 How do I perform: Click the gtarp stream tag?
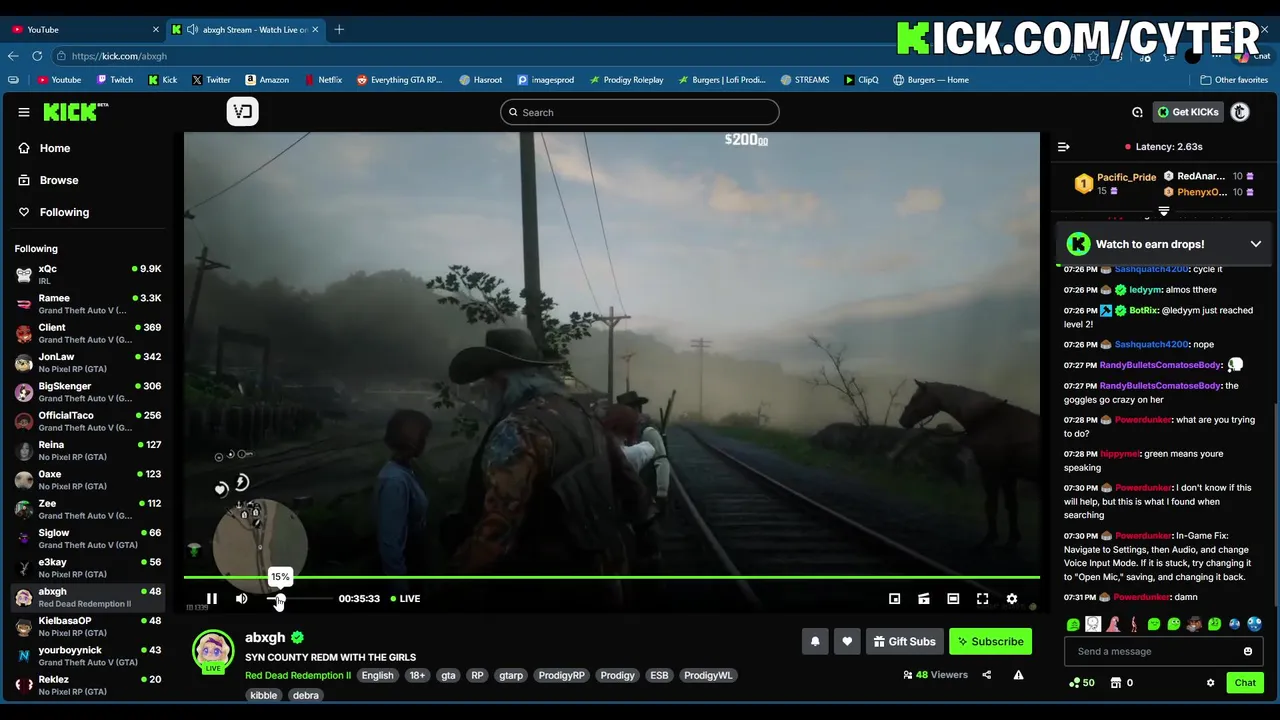click(511, 675)
